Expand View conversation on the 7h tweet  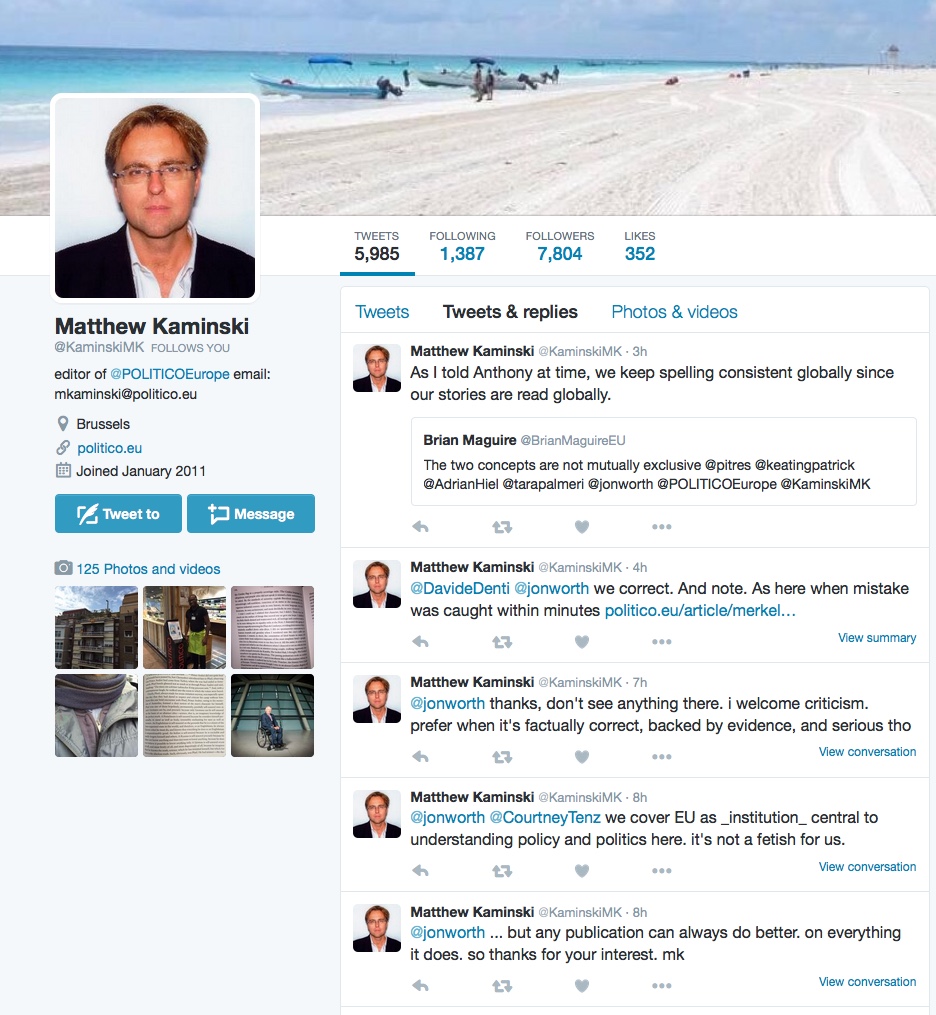(x=867, y=752)
